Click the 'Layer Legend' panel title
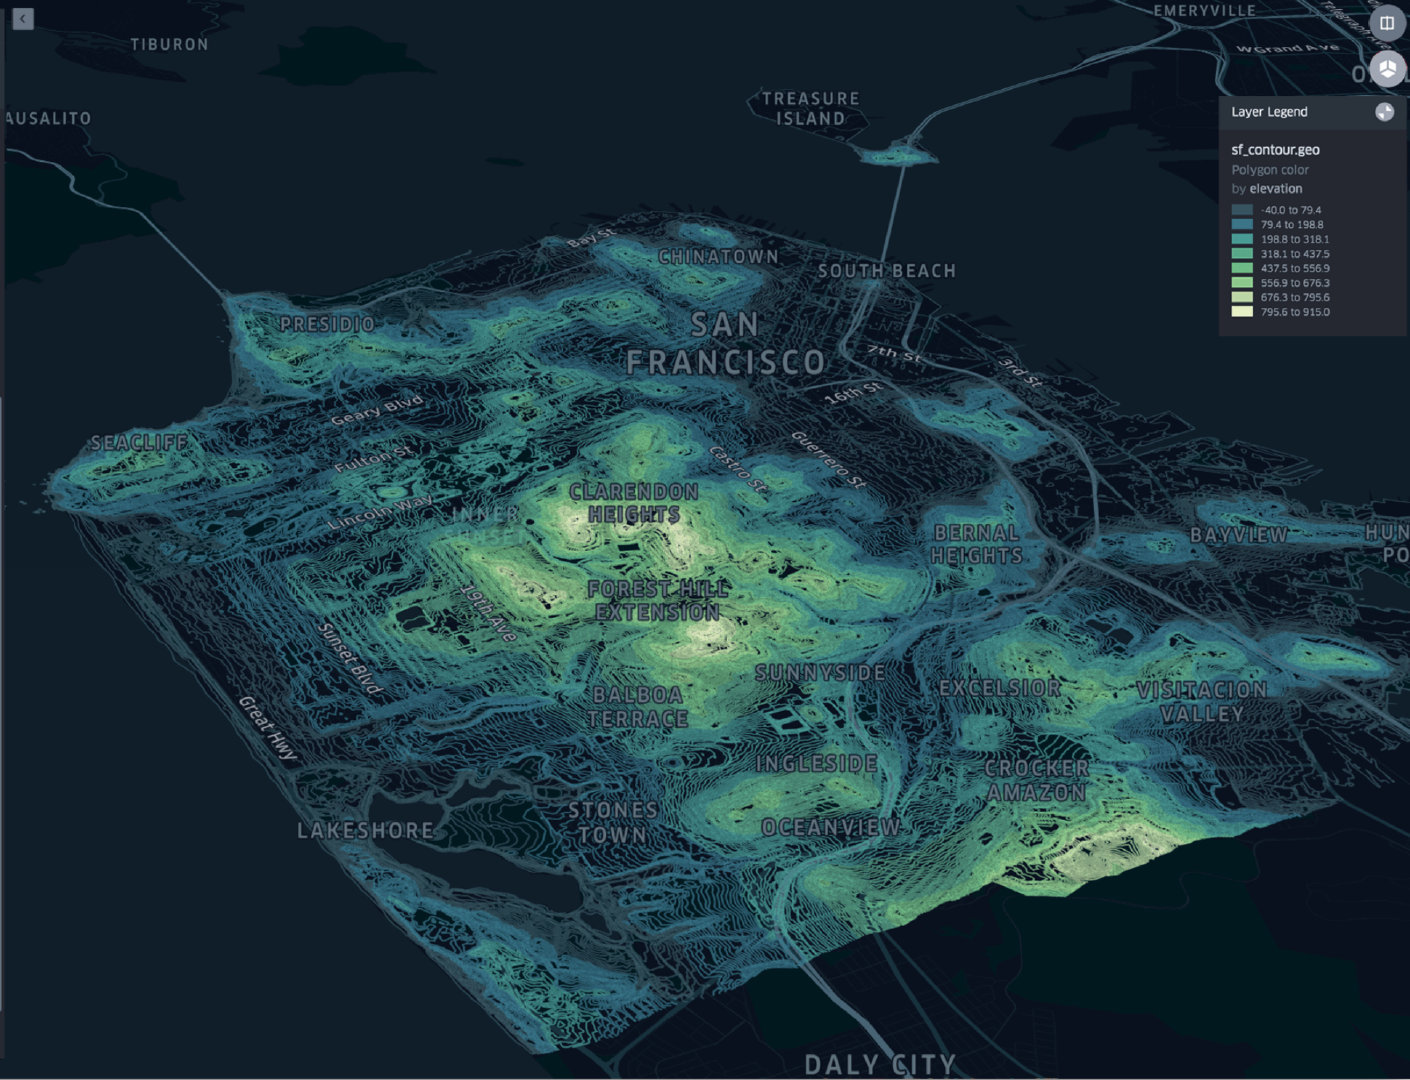Viewport: 1410px width, 1080px height. [x=1269, y=112]
